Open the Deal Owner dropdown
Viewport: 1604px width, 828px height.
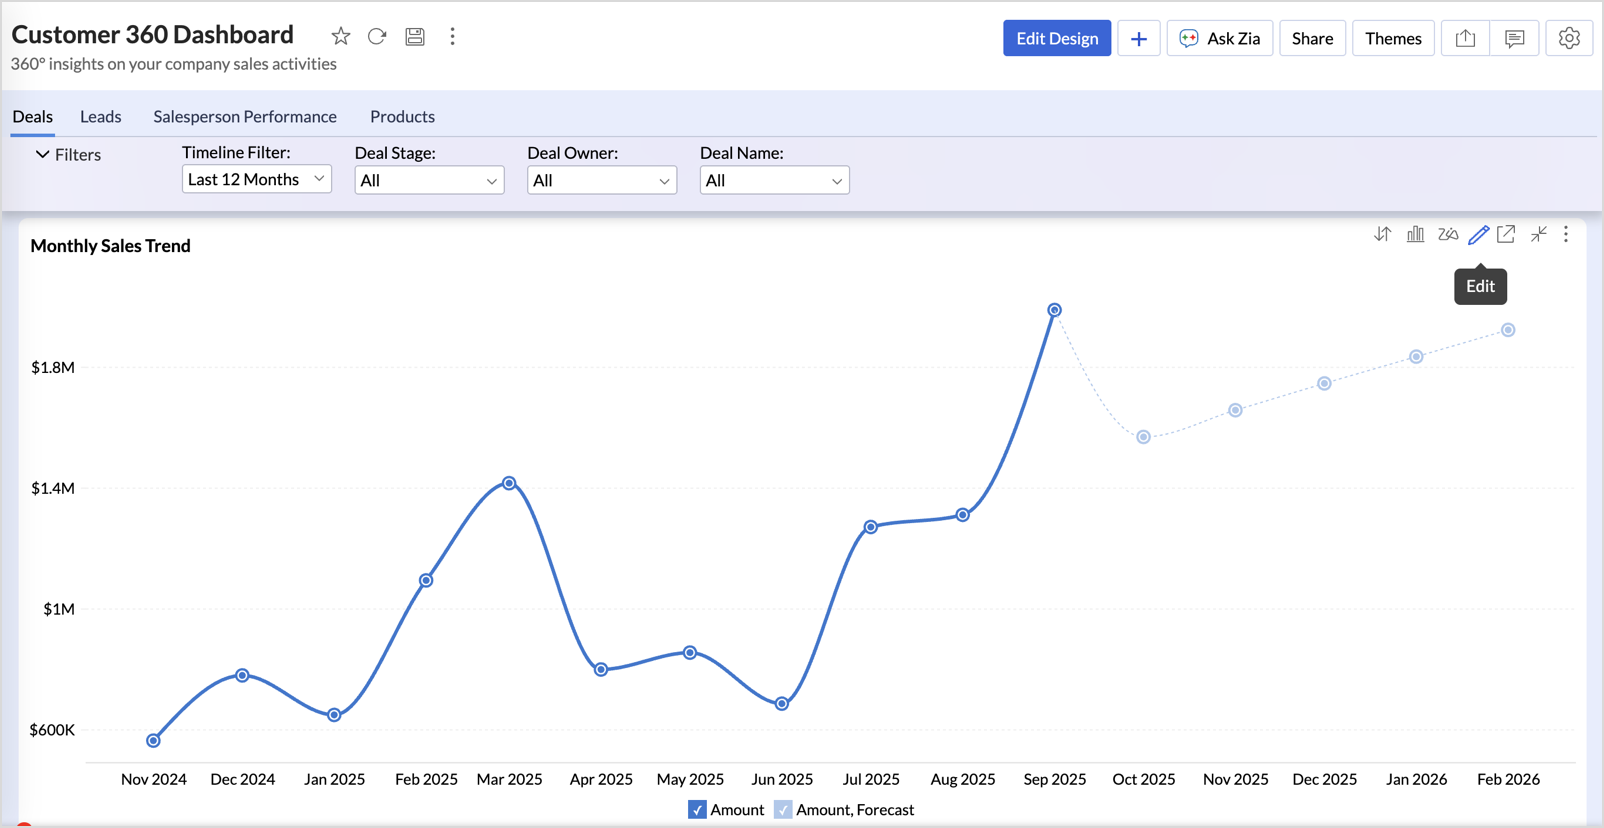tap(601, 181)
